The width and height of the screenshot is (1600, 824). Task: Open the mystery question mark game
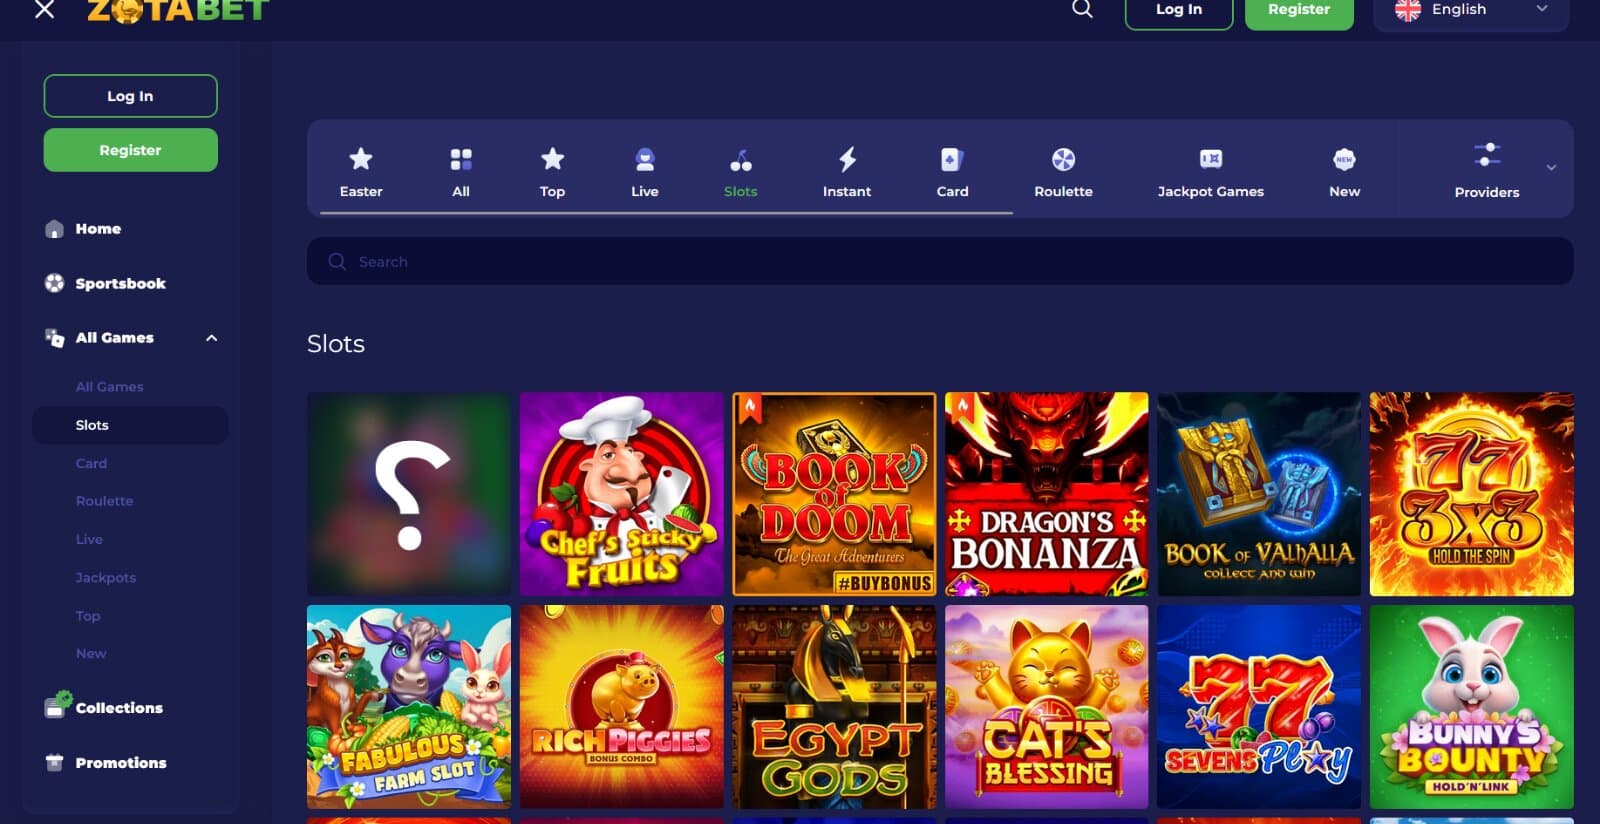point(409,494)
